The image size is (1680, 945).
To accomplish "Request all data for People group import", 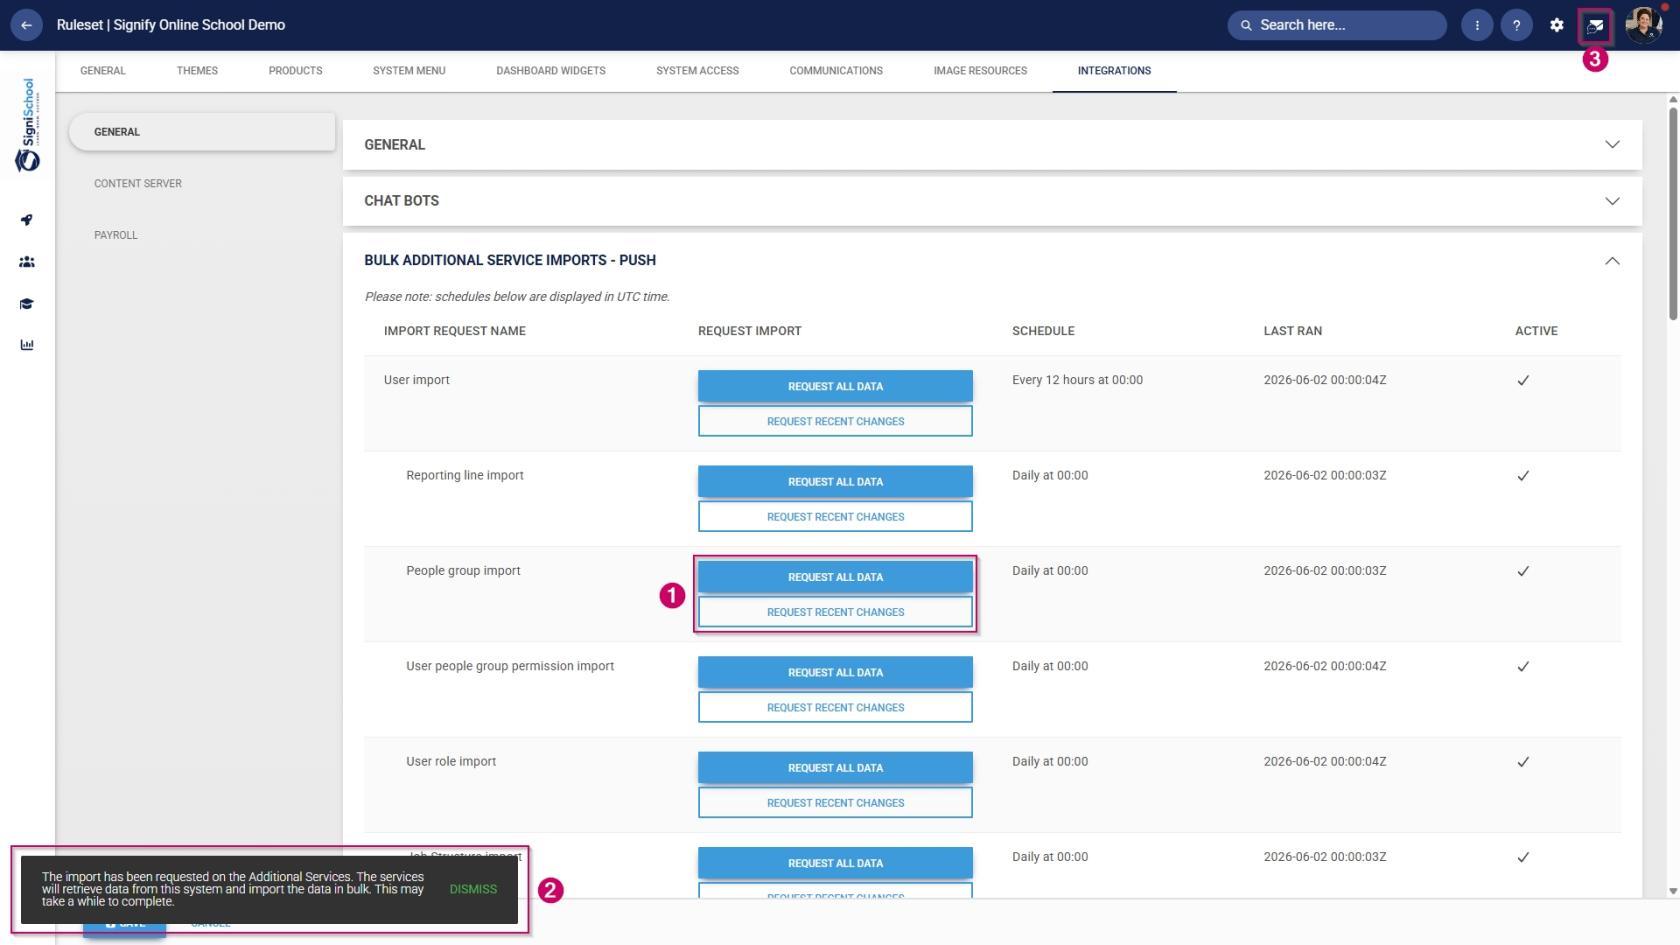I will pos(835,577).
